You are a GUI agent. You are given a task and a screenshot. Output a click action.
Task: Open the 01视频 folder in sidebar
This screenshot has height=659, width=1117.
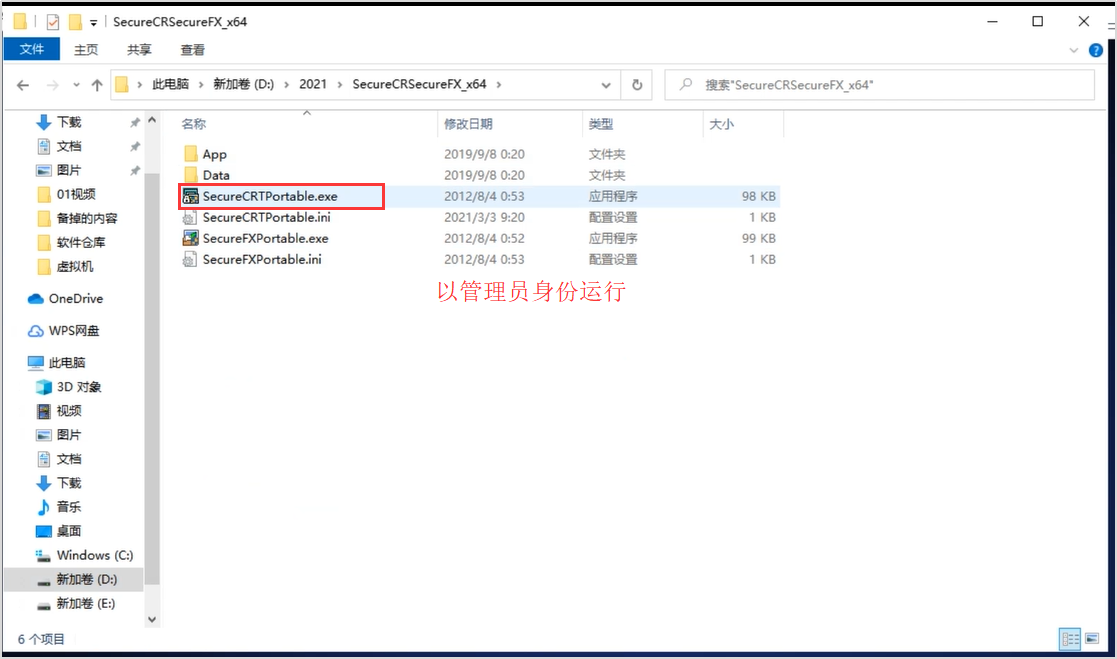pyautogui.click(x=76, y=194)
